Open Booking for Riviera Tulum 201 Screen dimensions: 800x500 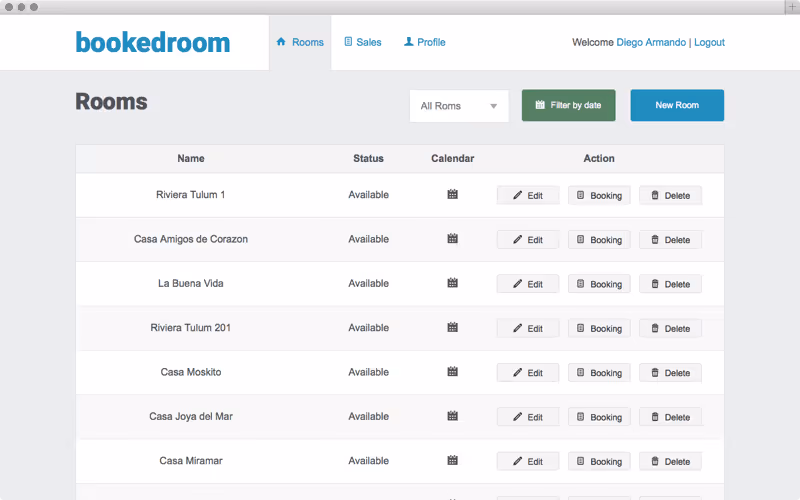pos(599,329)
